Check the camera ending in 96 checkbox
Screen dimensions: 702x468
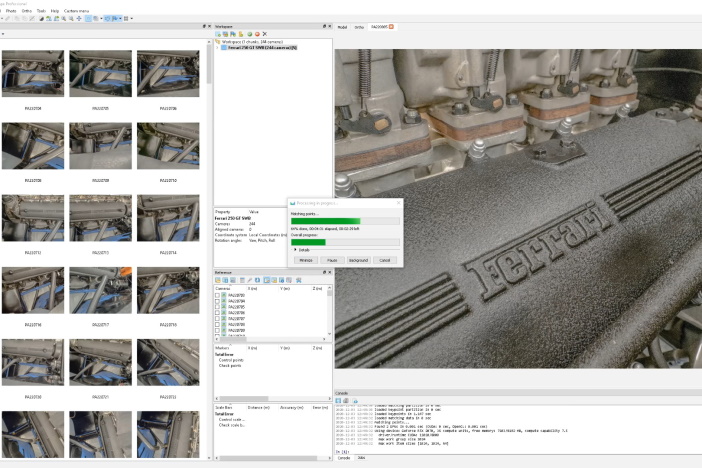[x=217, y=313]
